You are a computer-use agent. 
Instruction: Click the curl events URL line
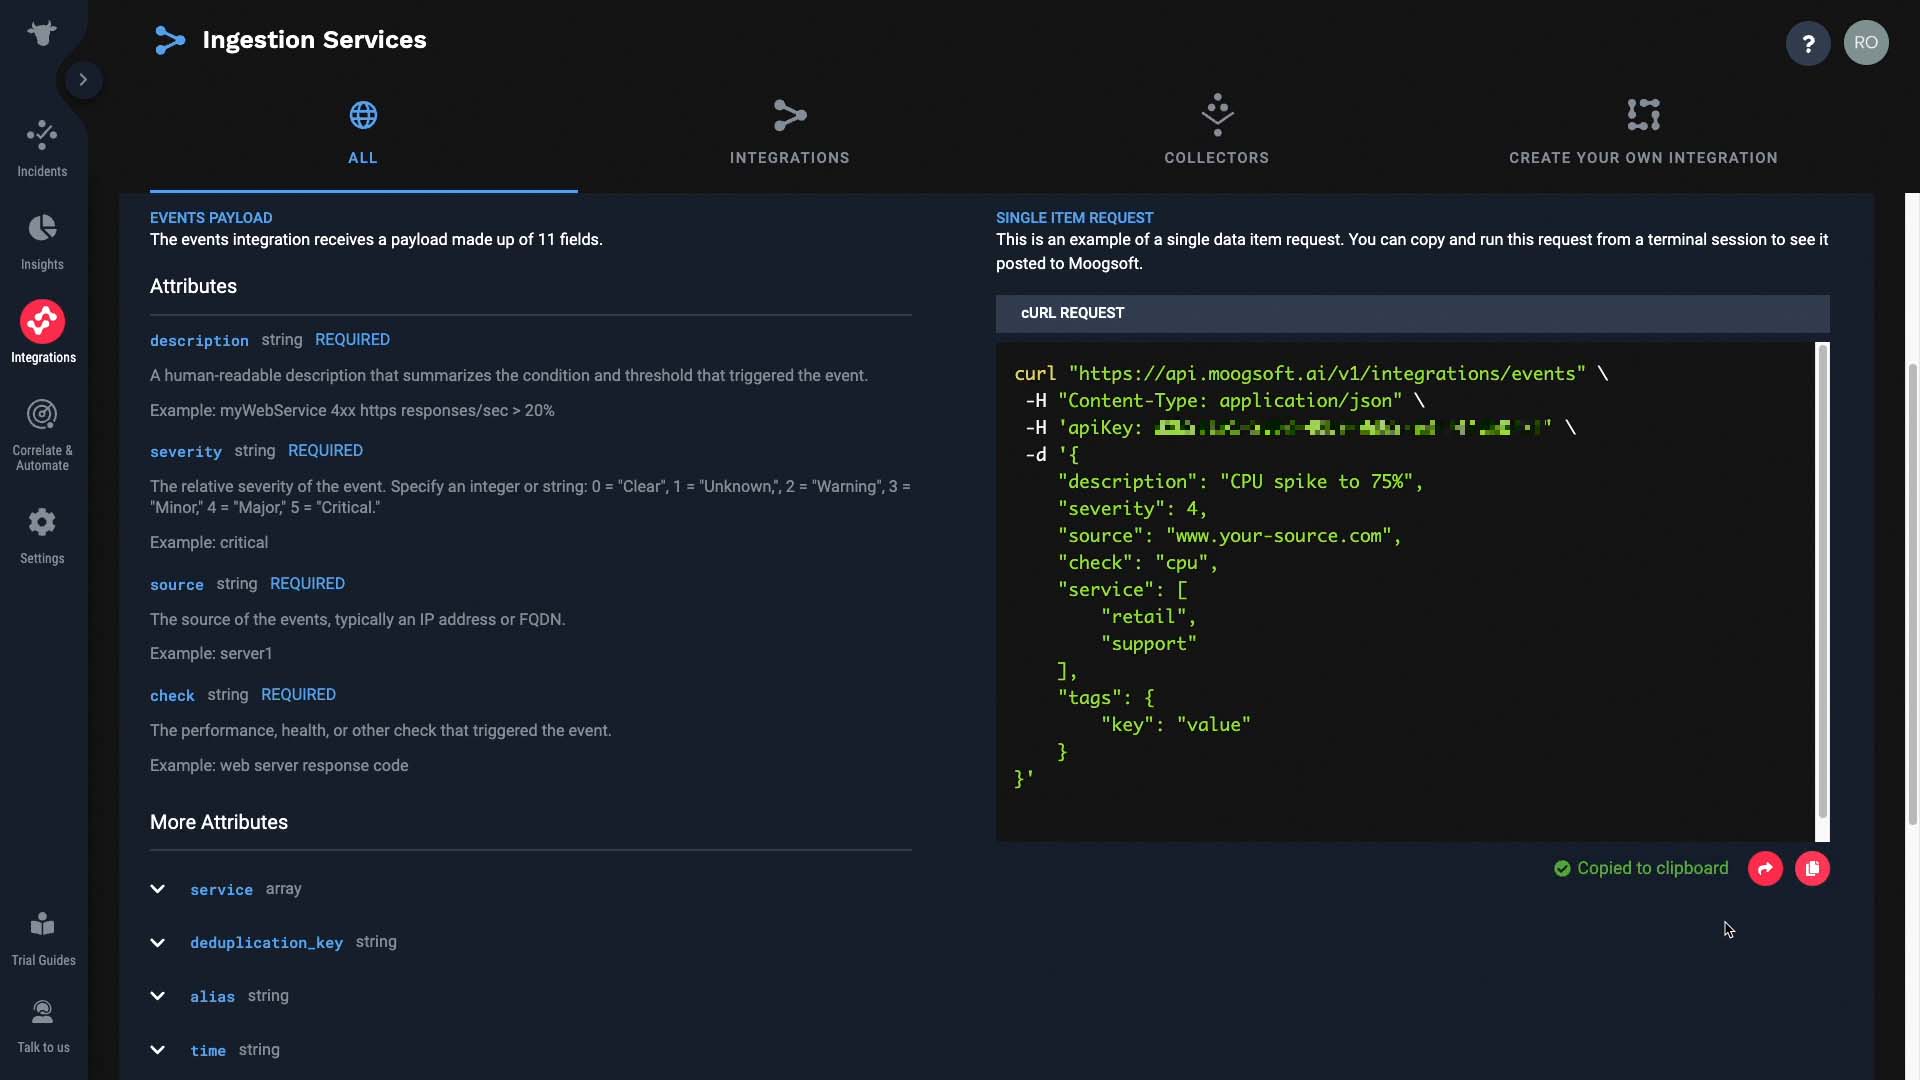[x=1311, y=374]
